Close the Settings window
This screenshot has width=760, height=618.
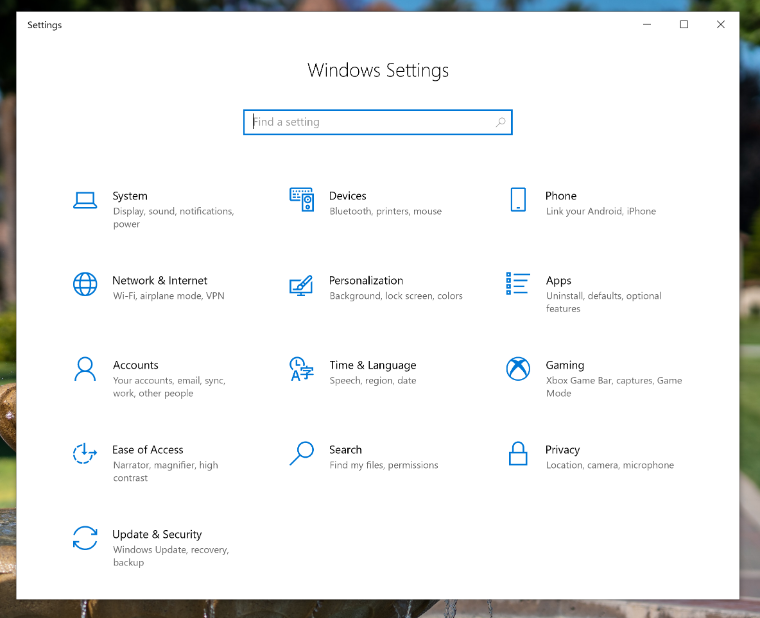pyautogui.click(x=721, y=24)
